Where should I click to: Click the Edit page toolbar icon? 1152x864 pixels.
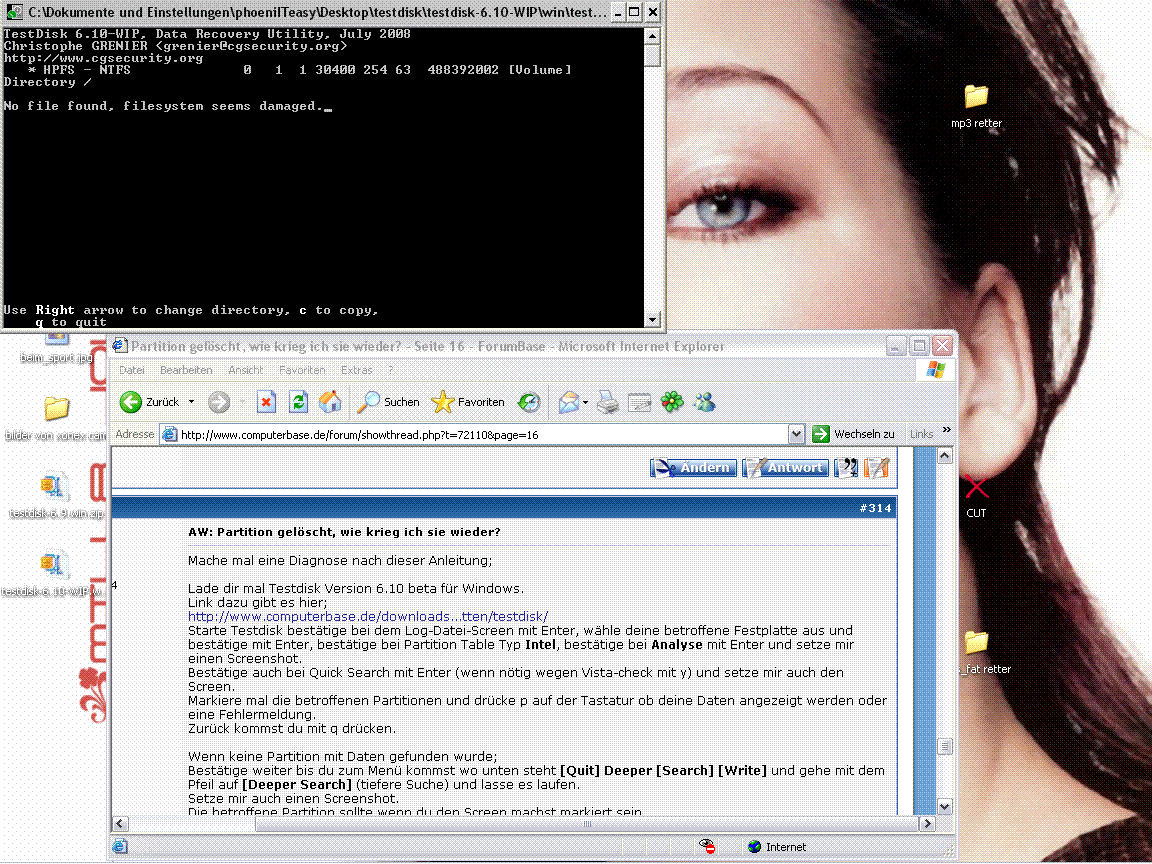click(x=639, y=402)
